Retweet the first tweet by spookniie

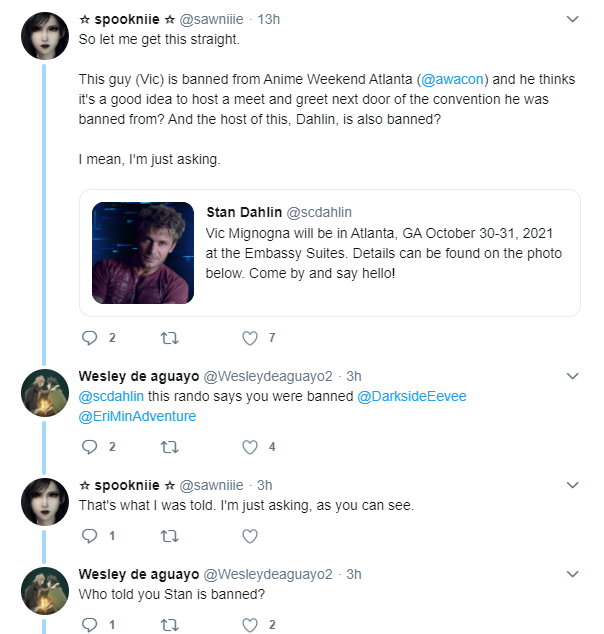coord(169,338)
